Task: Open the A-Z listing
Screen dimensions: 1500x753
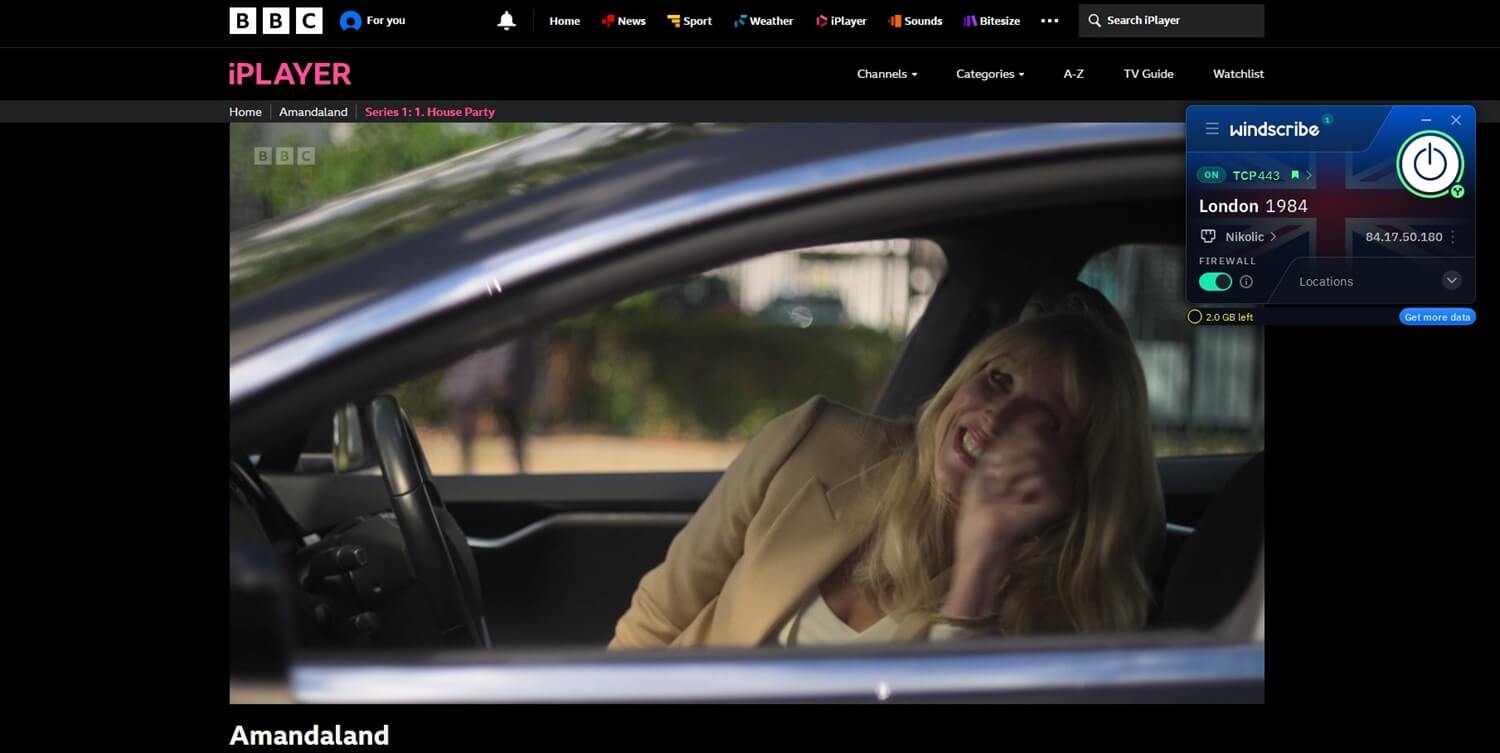Action: point(1073,74)
